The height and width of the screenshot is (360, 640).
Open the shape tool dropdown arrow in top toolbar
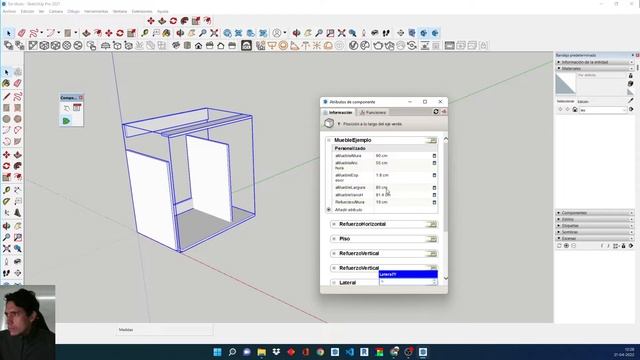[x=75, y=33]
